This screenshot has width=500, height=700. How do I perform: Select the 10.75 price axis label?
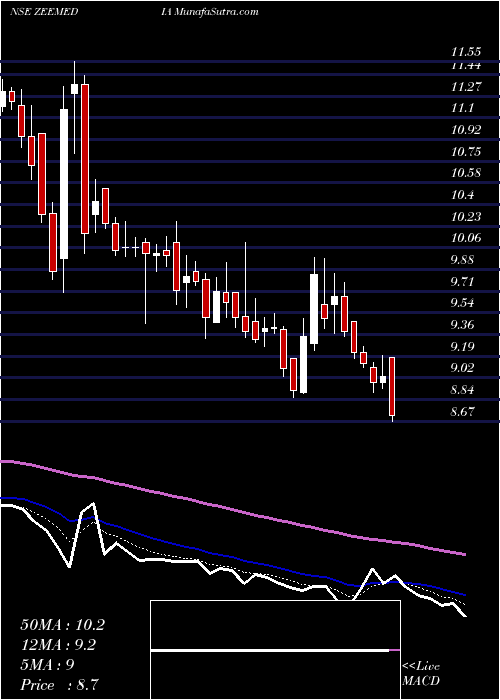click(466, 152)
